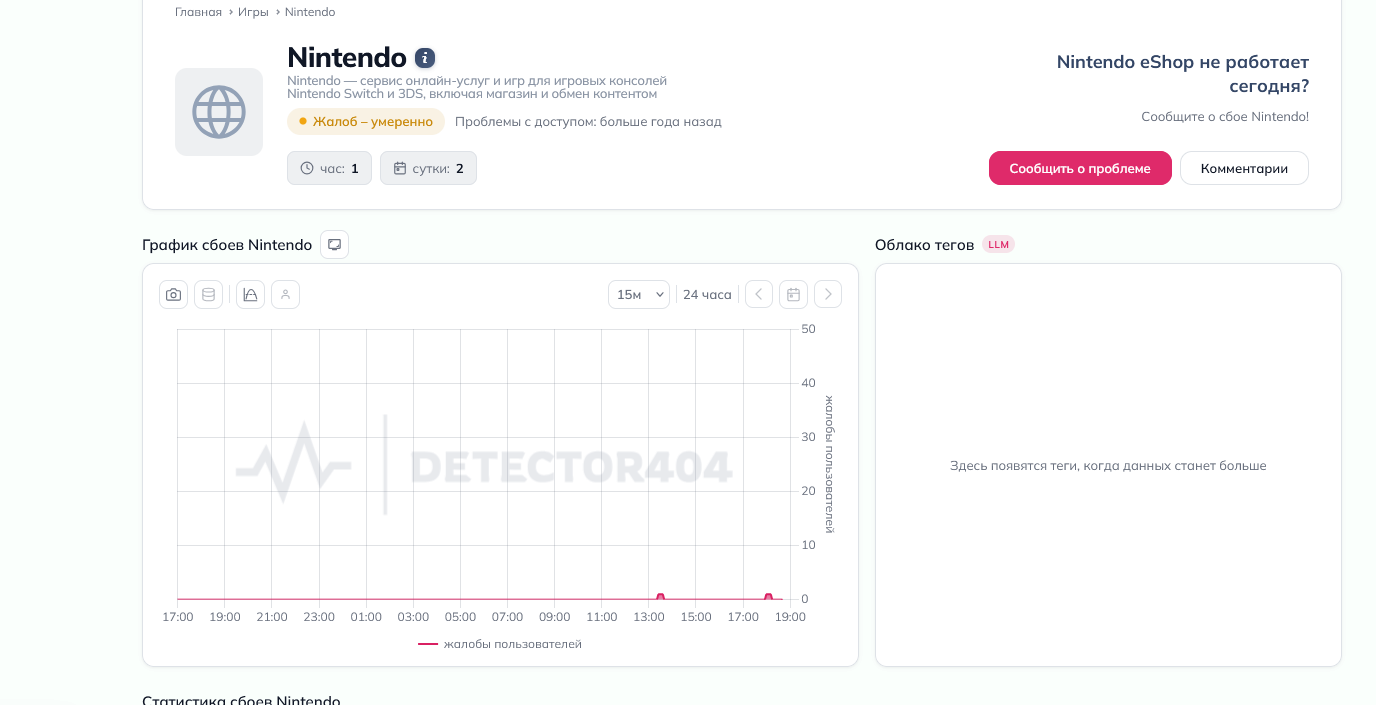Go to Главная breadcrumb link
The height and width of the screenshot is (705, 1376).
(198, 12)
